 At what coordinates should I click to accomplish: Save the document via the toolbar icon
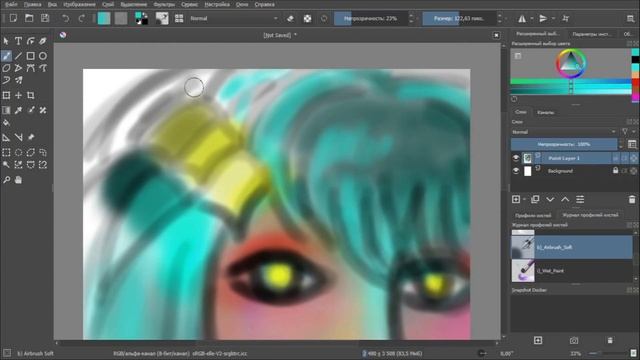tap(45, 18)
